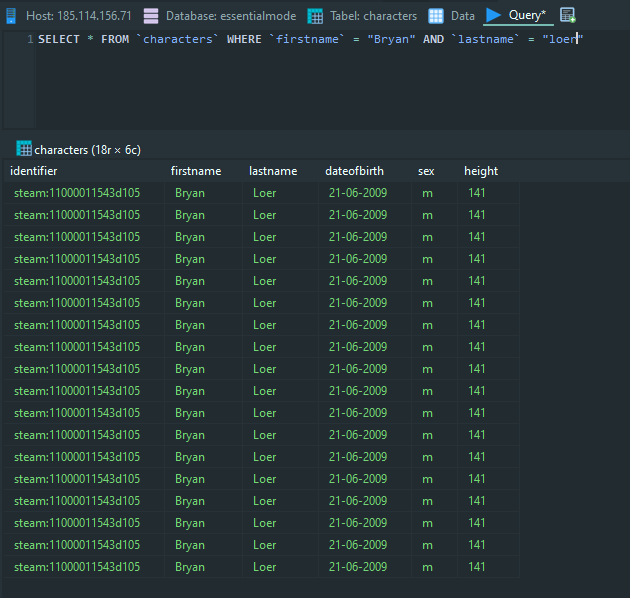Screen dimensions: 630x598
Task: Click the lastname column header
Action: click(x=273, y=171)
